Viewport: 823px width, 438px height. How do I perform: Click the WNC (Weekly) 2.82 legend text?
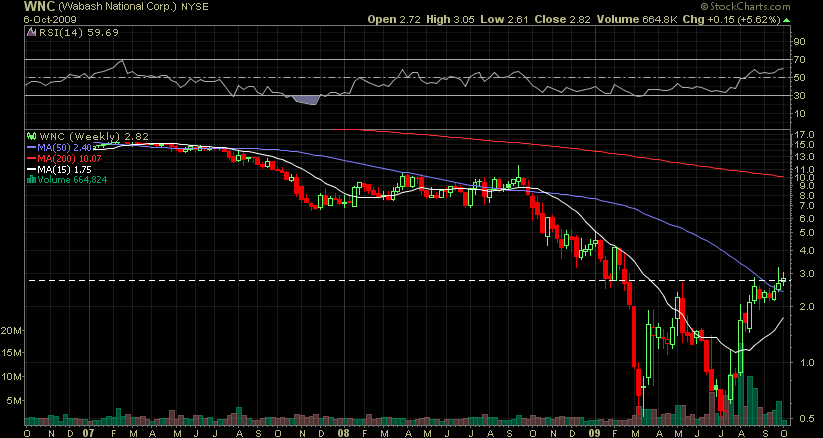94,137
